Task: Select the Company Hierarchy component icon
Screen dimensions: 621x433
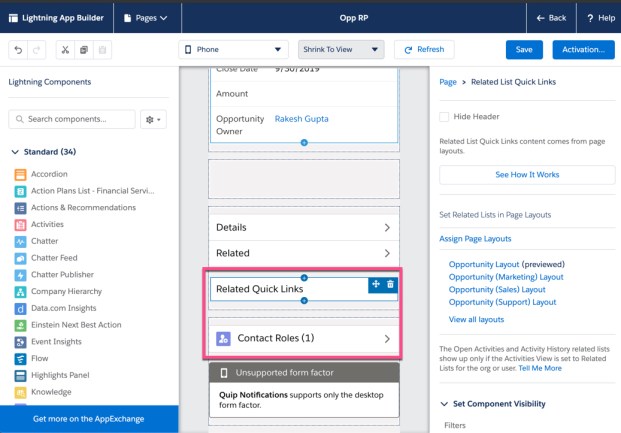Action: coord(20,292)
